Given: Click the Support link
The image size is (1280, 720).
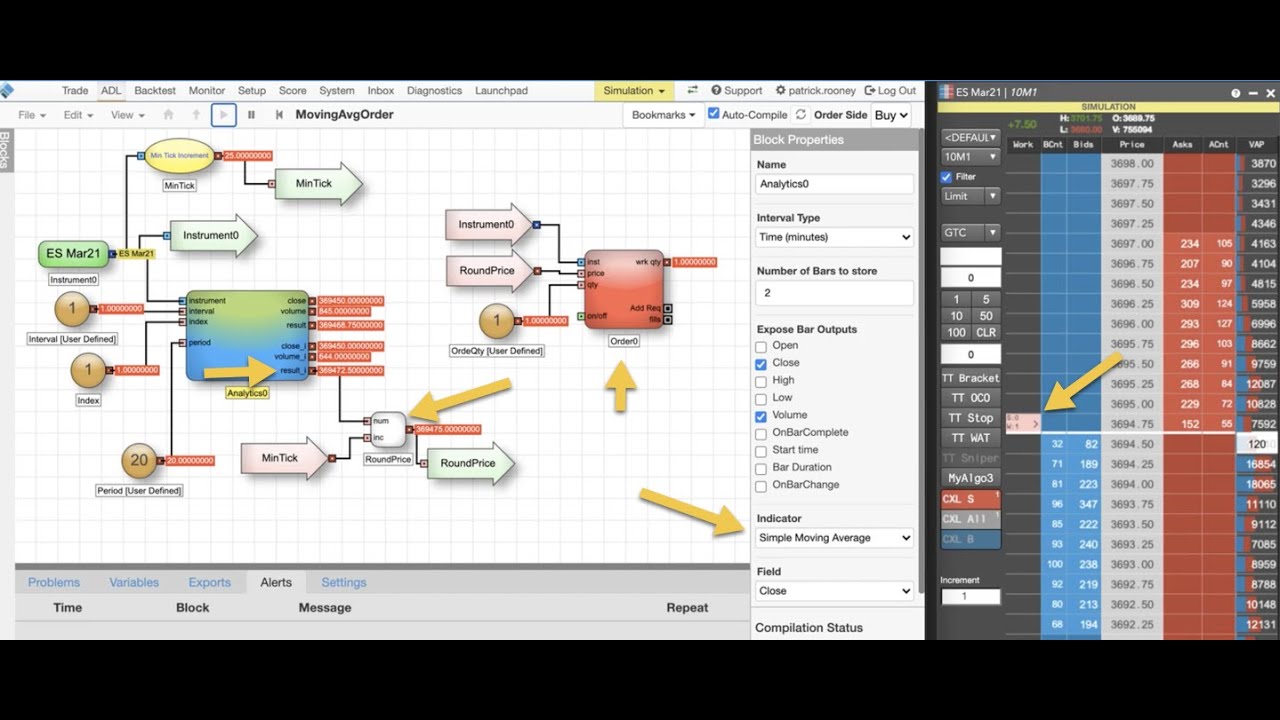Looking at the screenshot, I should (736, 90).
